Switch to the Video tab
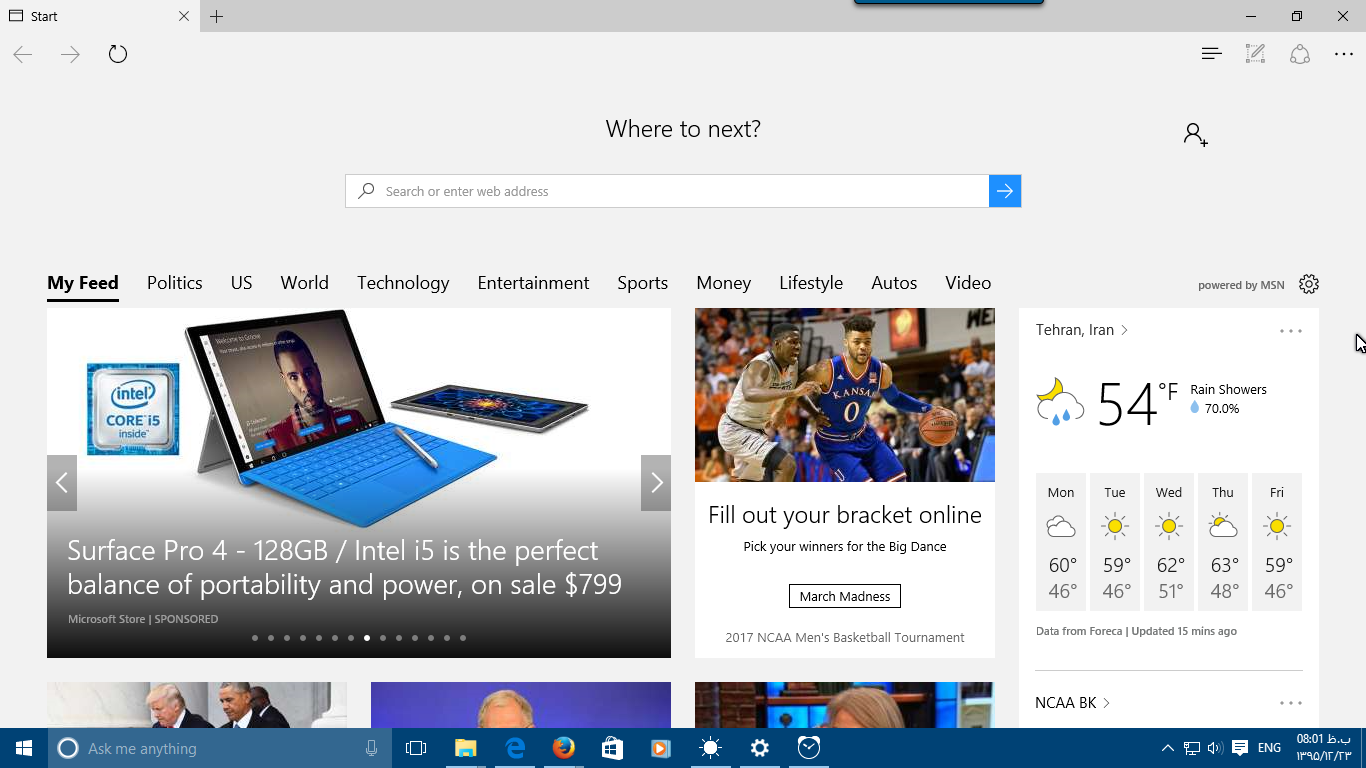The image size is (1366, 768). pos(968,283)
